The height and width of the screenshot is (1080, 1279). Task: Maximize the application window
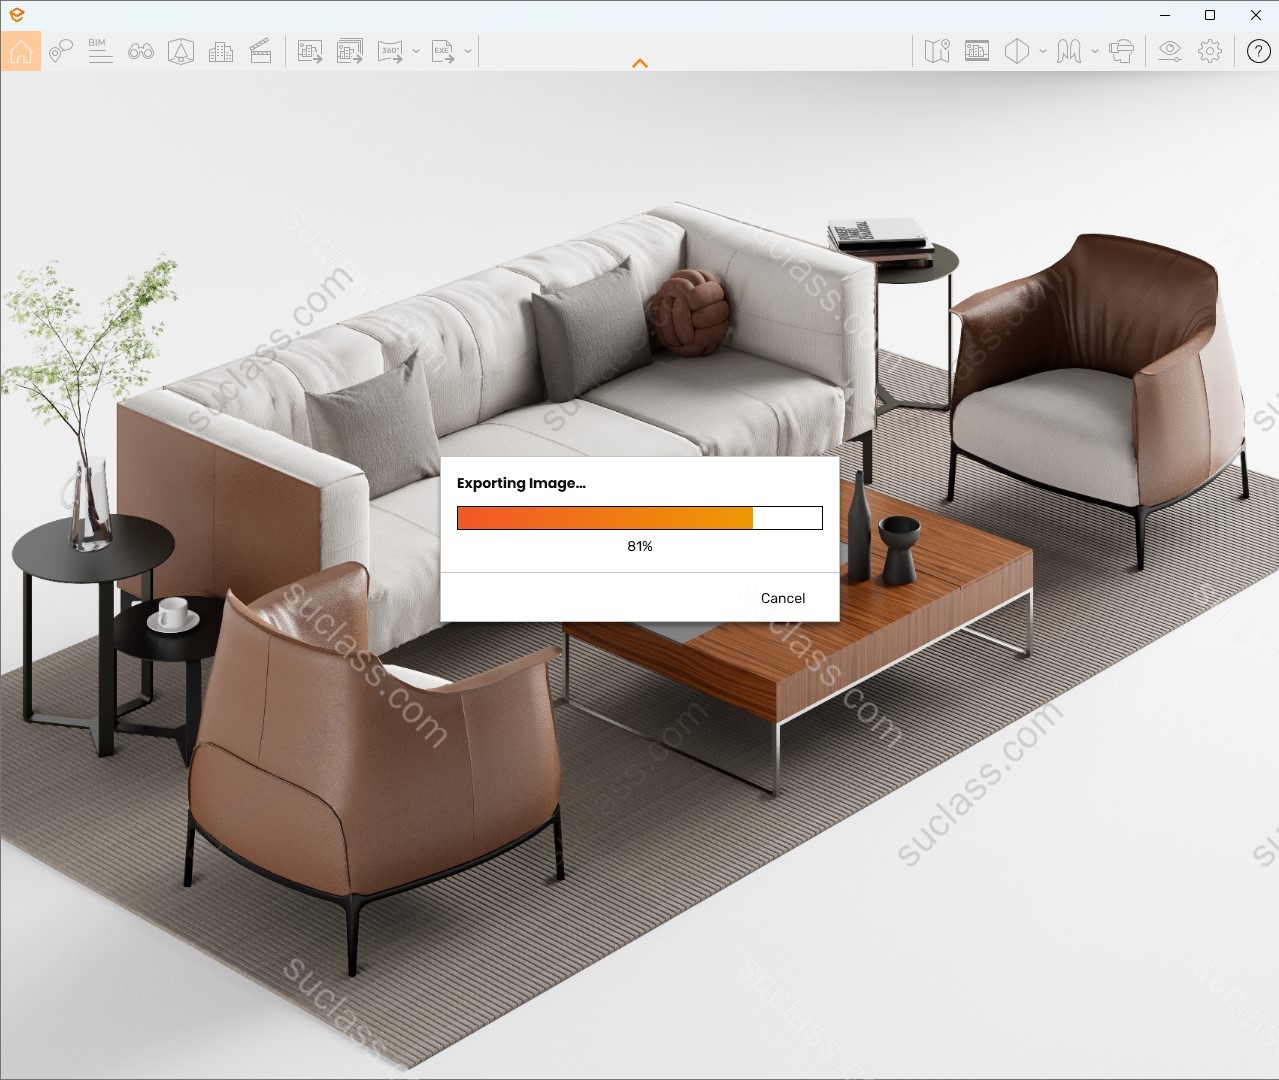click(1210, 15)
